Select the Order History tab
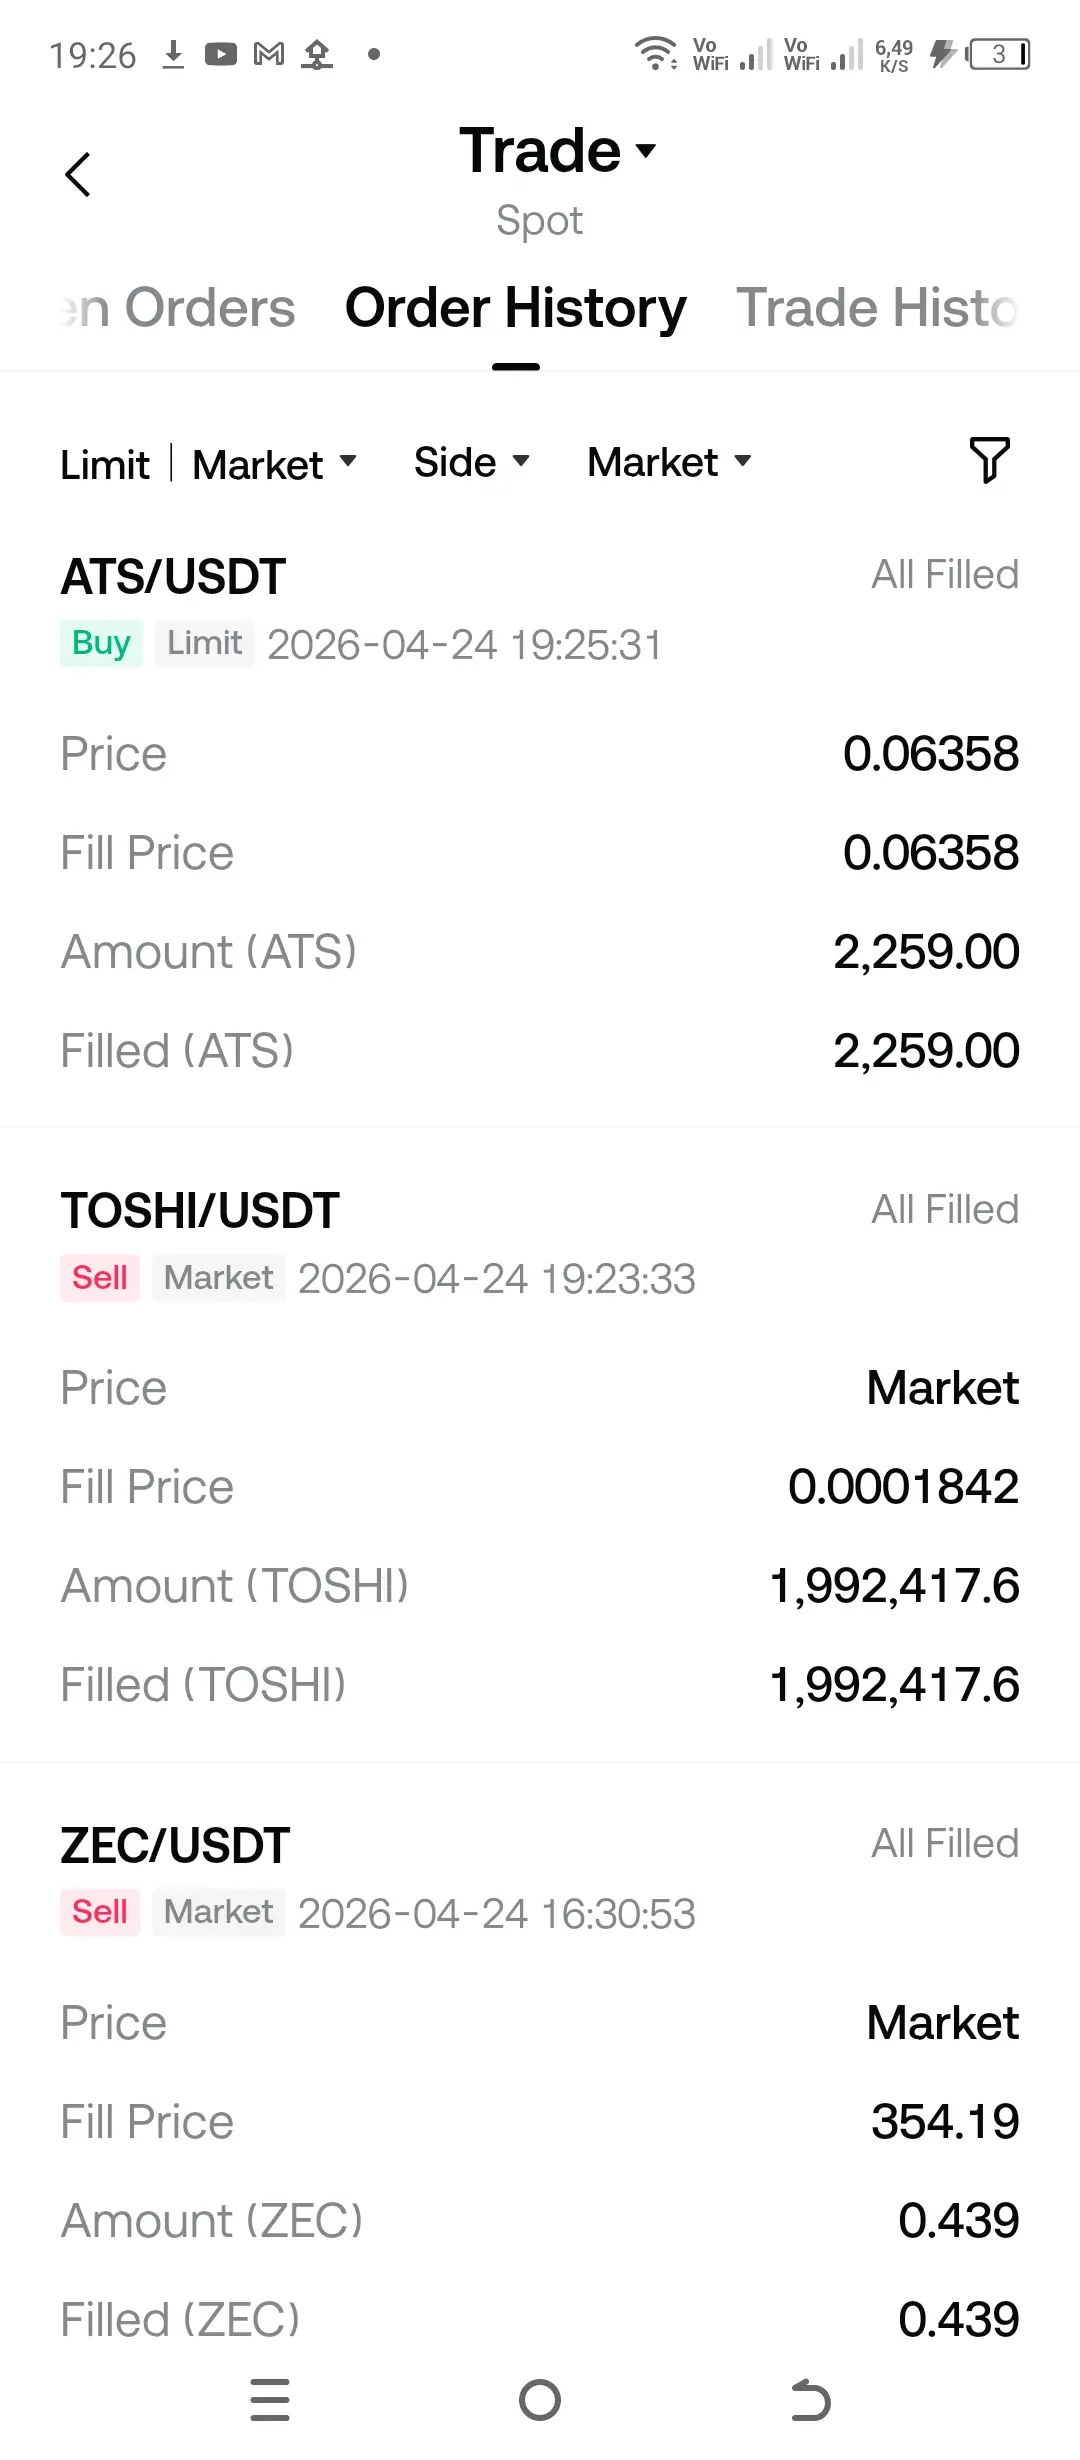 click(x=515, y=308)
